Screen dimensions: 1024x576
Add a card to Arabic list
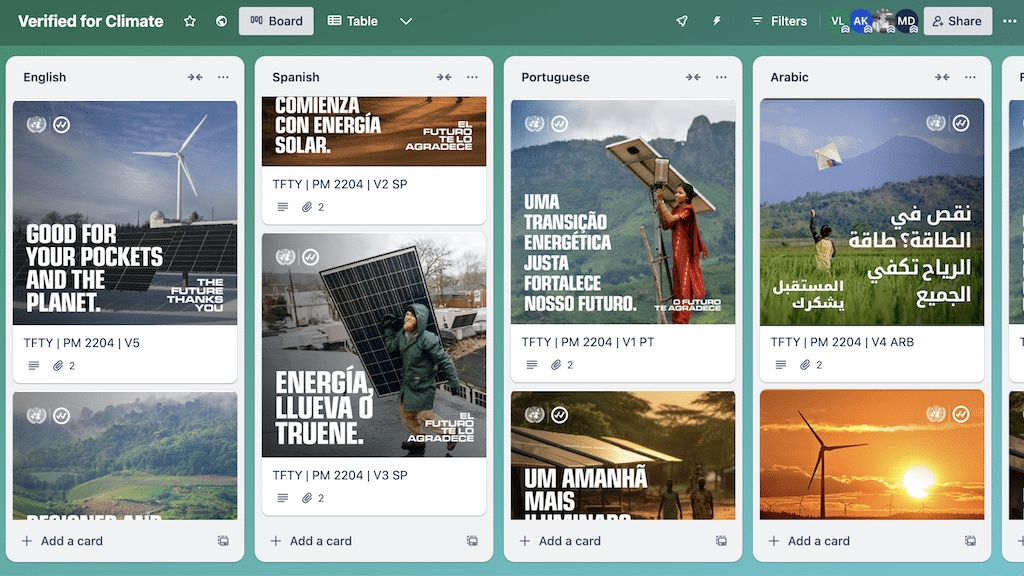coord(809,541)
